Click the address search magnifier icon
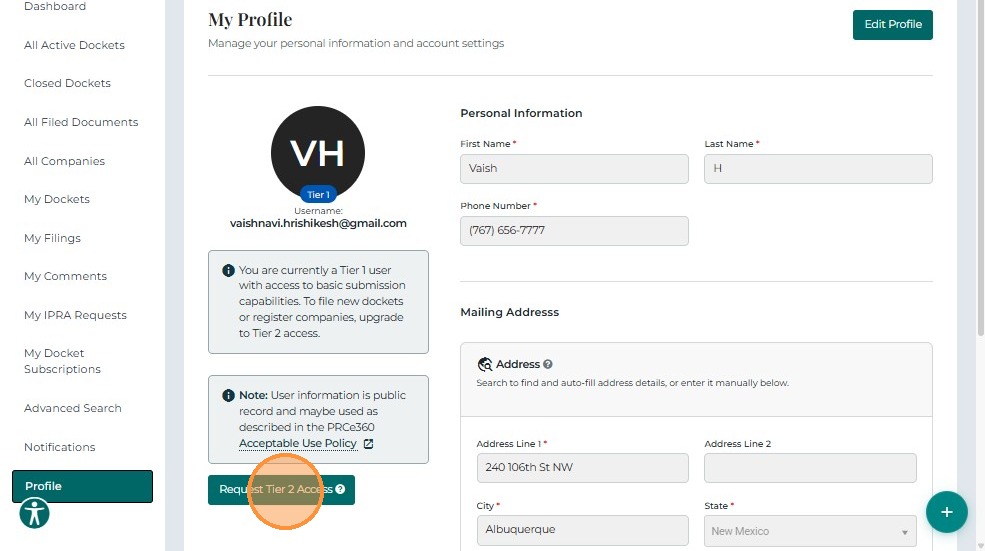The height and width of the screenshot is (551, 985). [485, 365]
